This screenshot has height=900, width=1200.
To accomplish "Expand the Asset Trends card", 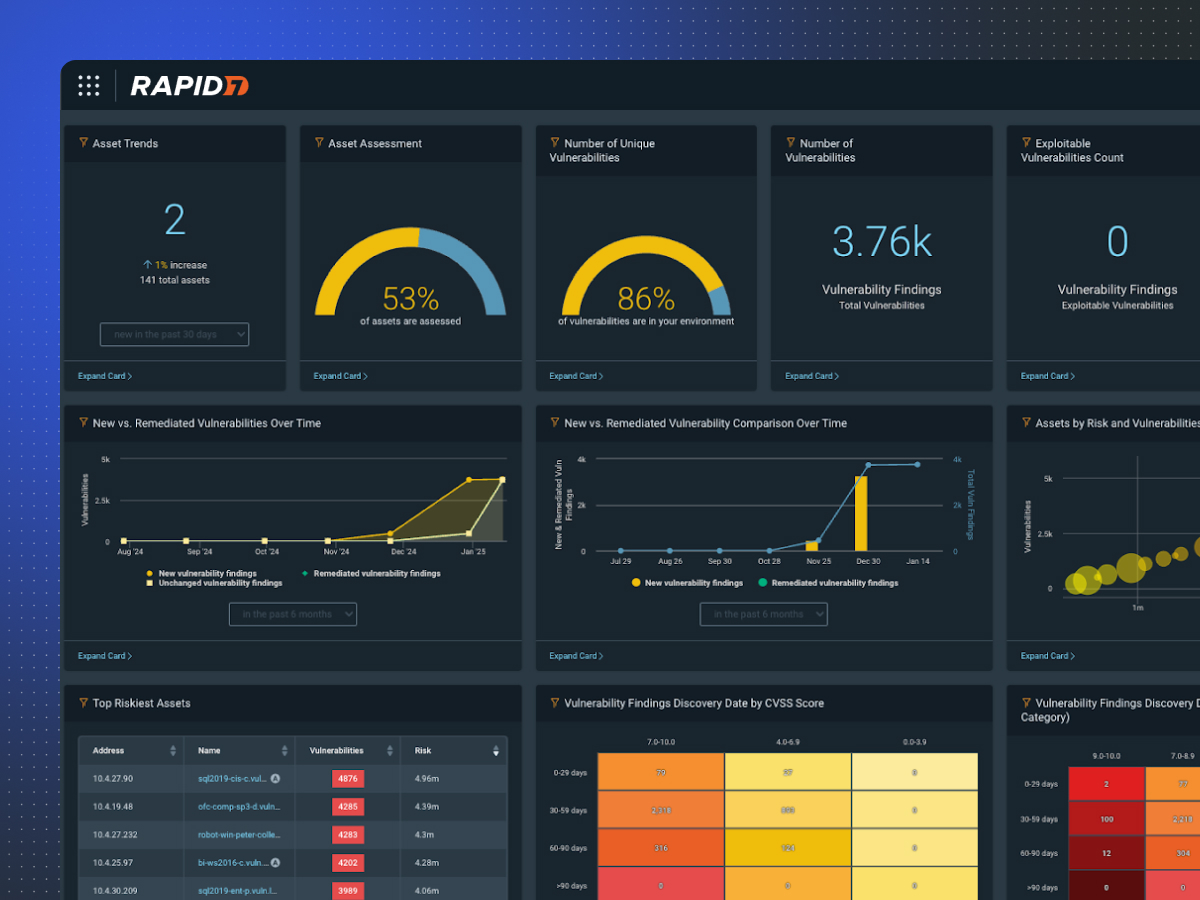I will tap(105, 376).
